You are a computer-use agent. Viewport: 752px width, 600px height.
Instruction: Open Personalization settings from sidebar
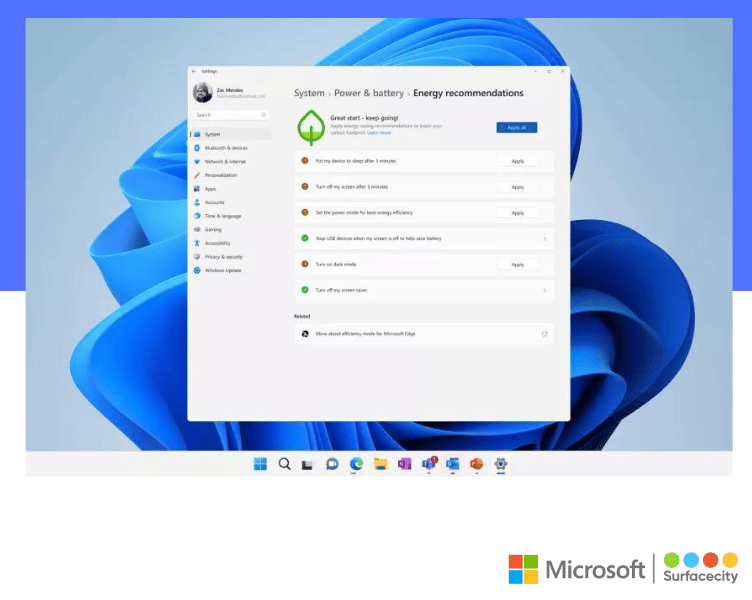221,175
